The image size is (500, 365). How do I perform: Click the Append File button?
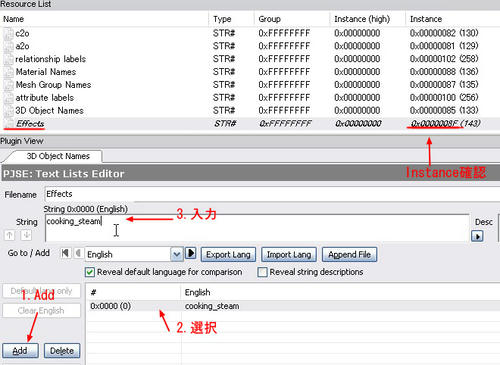coord(350,255)
